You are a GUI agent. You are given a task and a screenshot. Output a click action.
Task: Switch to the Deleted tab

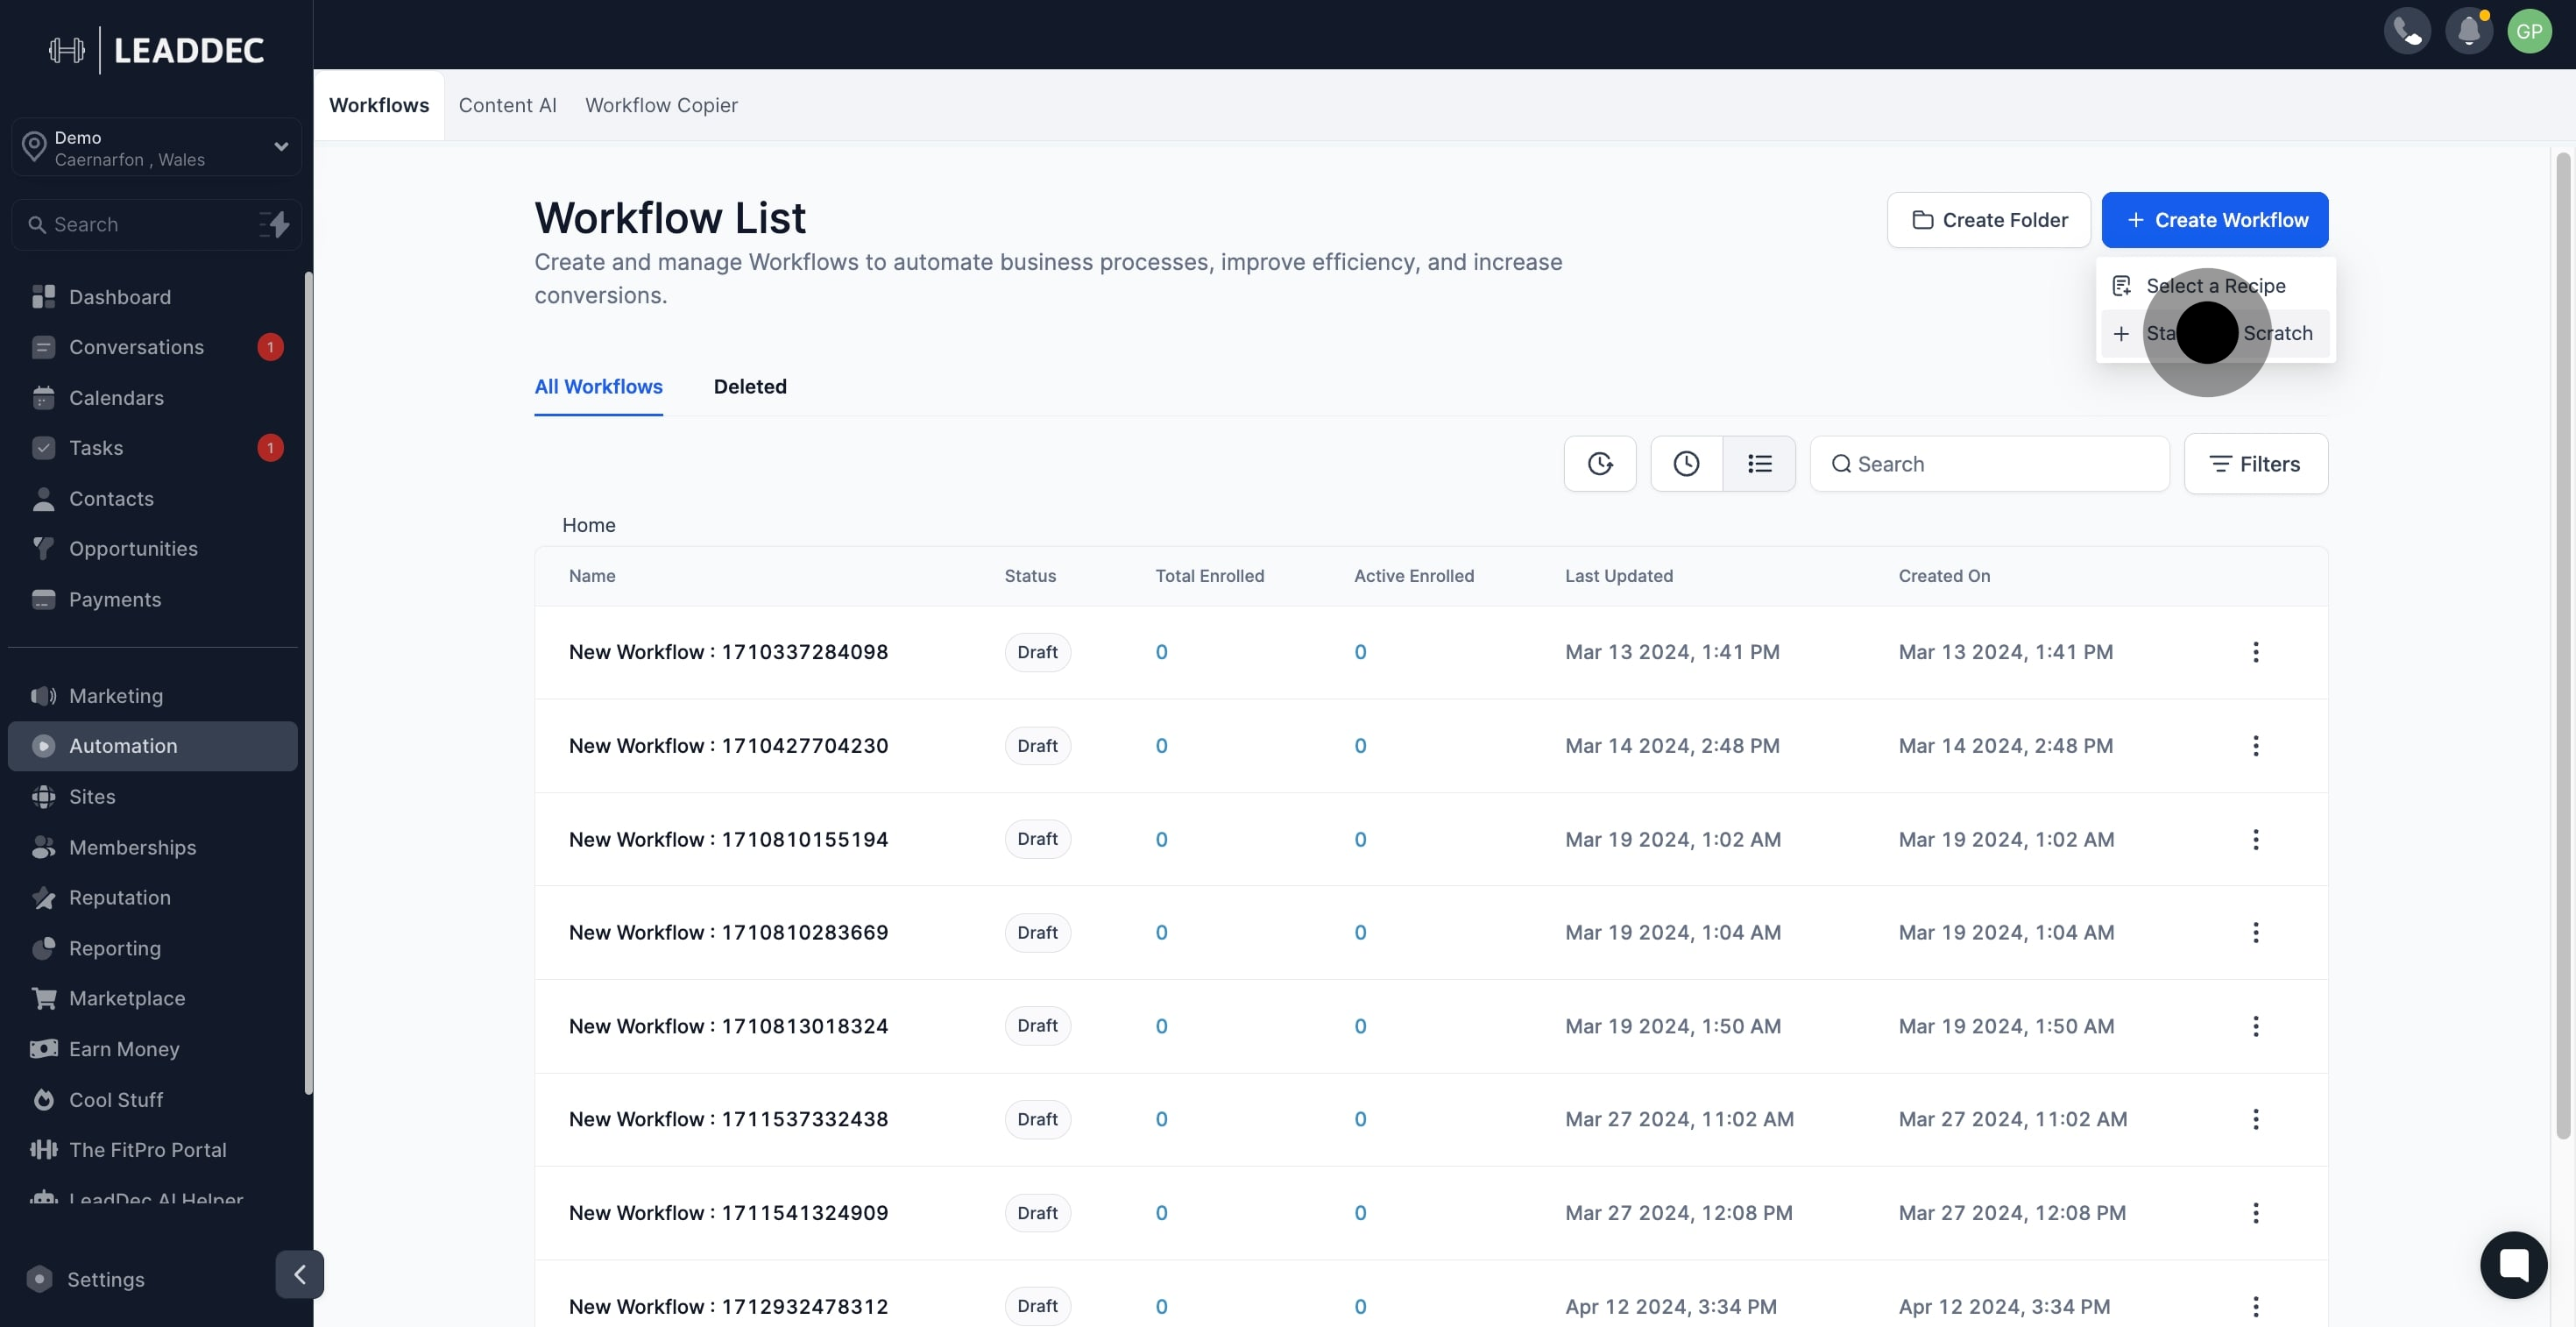[750, 387]
